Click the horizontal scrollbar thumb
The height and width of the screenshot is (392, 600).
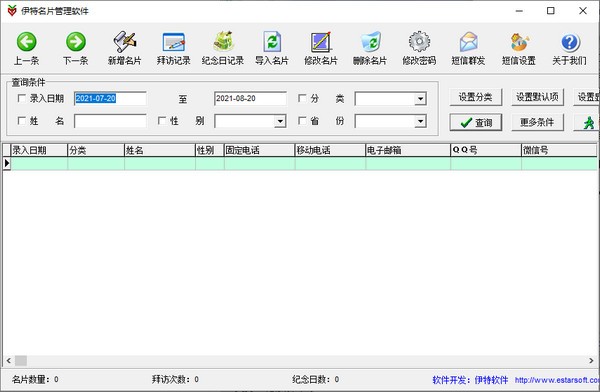(x=21, y=361)
